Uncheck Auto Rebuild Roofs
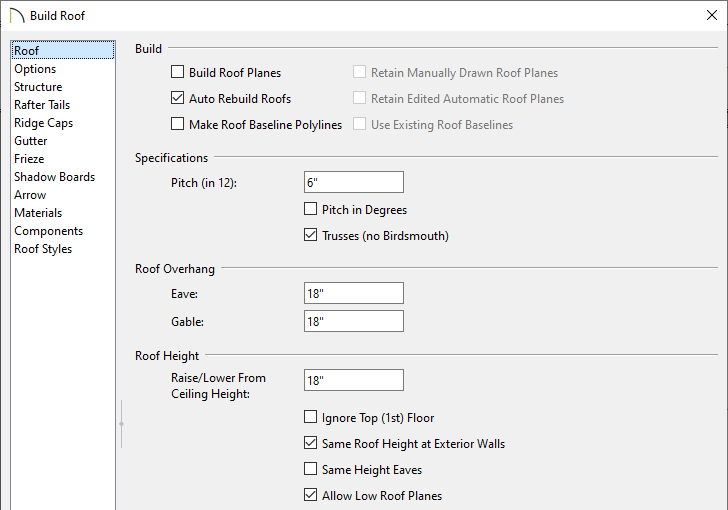Image resolution: width=728 pixels, height=510 pixels. coord(177,98)
